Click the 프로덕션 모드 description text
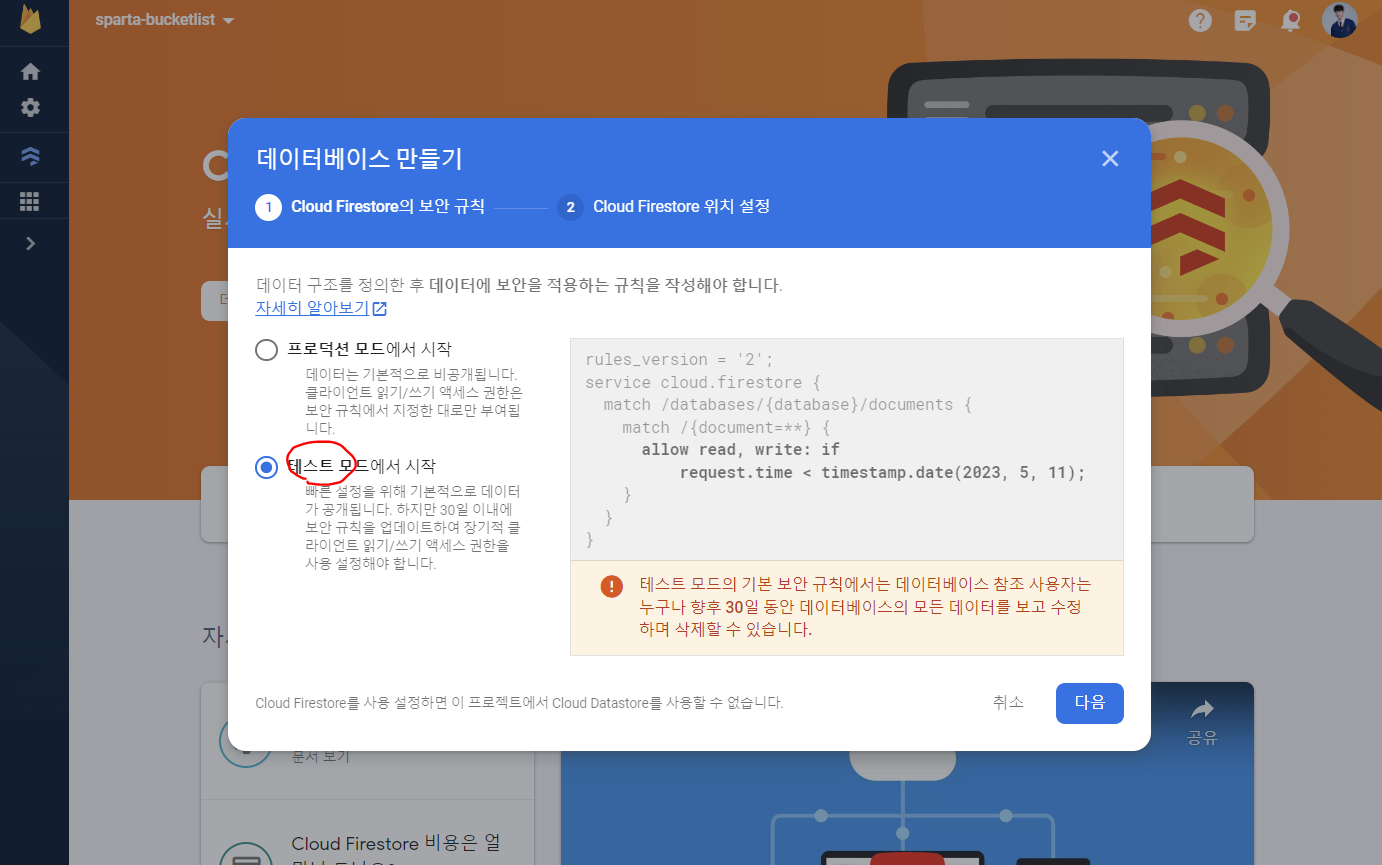 [x=414, y=400]
